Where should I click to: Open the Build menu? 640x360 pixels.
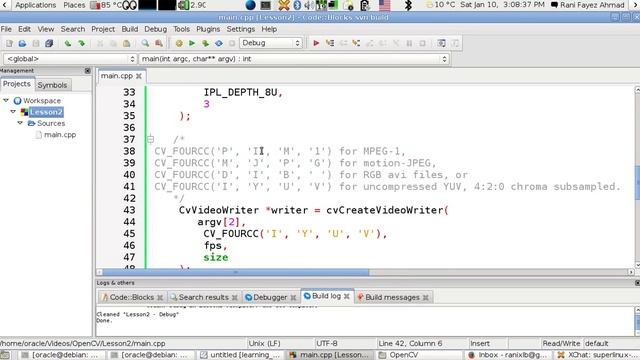click(130, 29)
